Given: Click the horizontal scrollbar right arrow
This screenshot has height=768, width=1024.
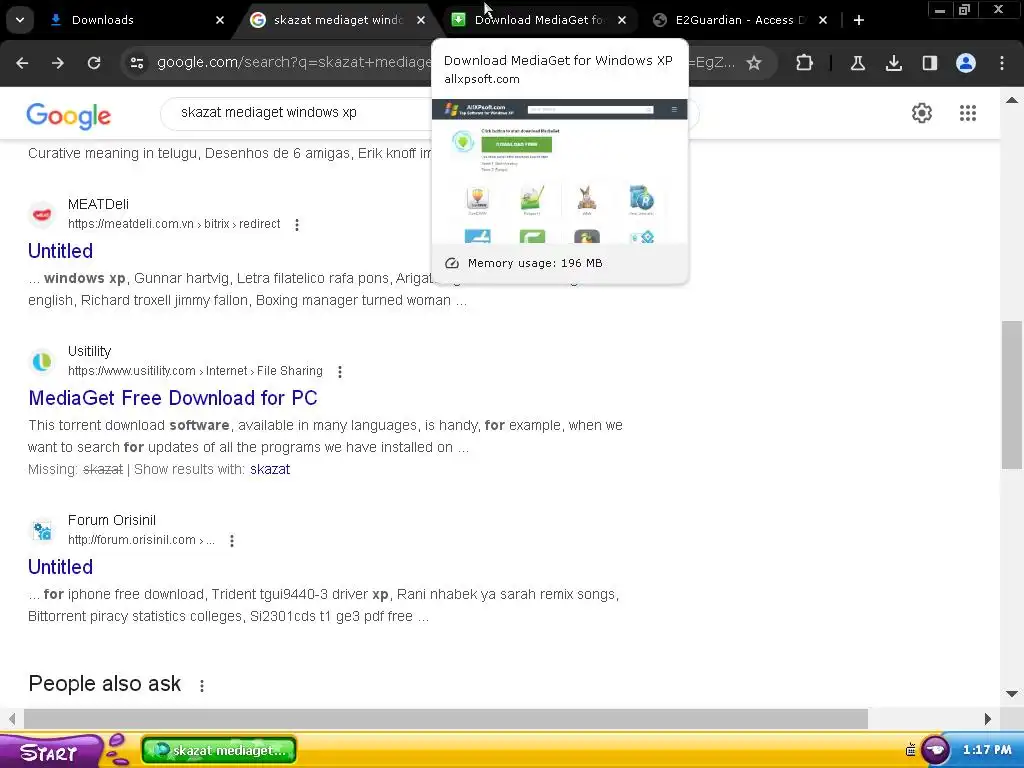Looking at the screenshot, I should [987, 719].
